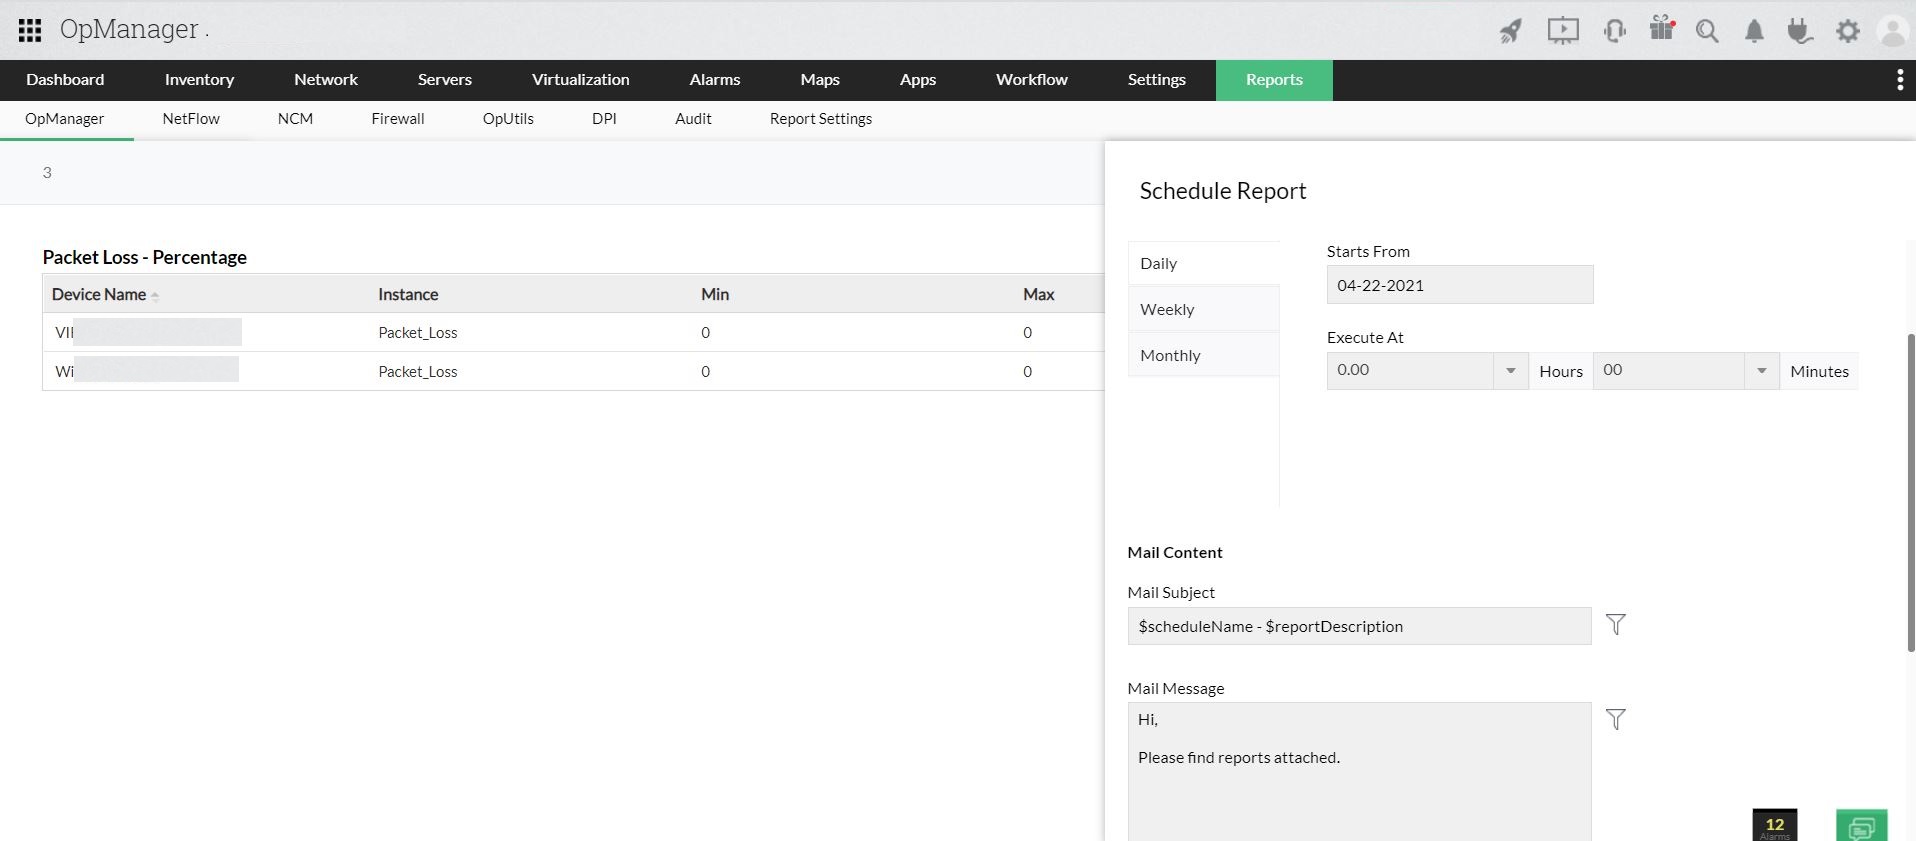Click the Instance column header

coord(408,294)
